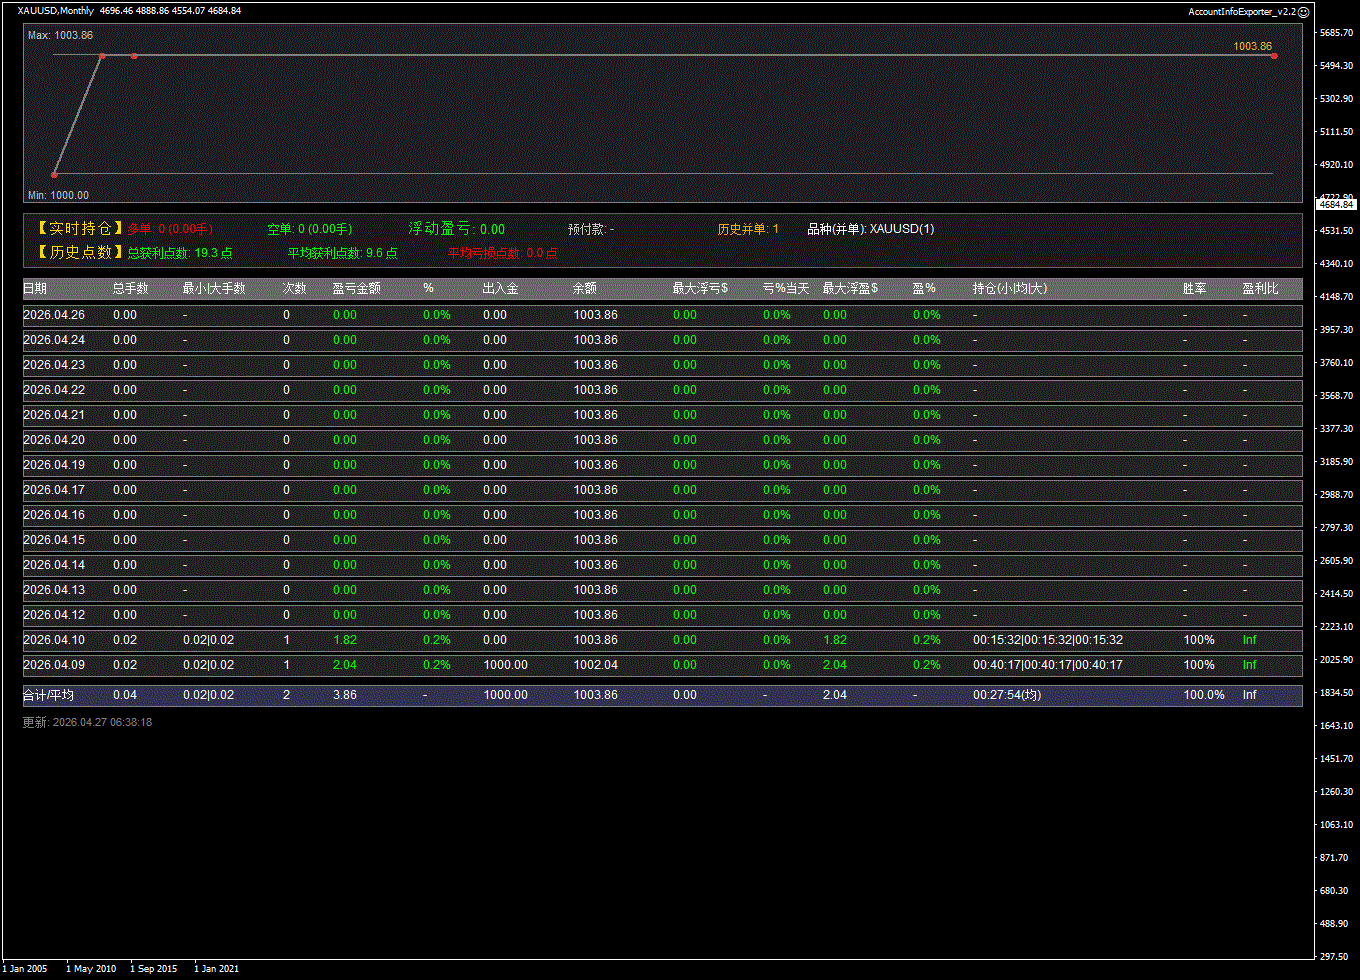Click the red endpoint marker under orange 1003.86
Viewport: 1360px width, 980px height.
tap(1274, 56)
